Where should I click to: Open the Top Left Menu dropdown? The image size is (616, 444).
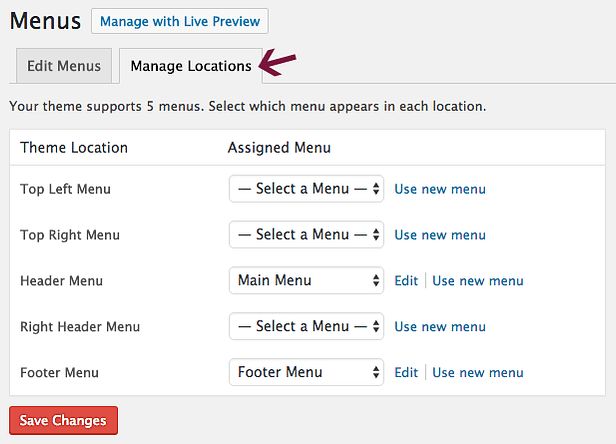(x=306, y=189)
